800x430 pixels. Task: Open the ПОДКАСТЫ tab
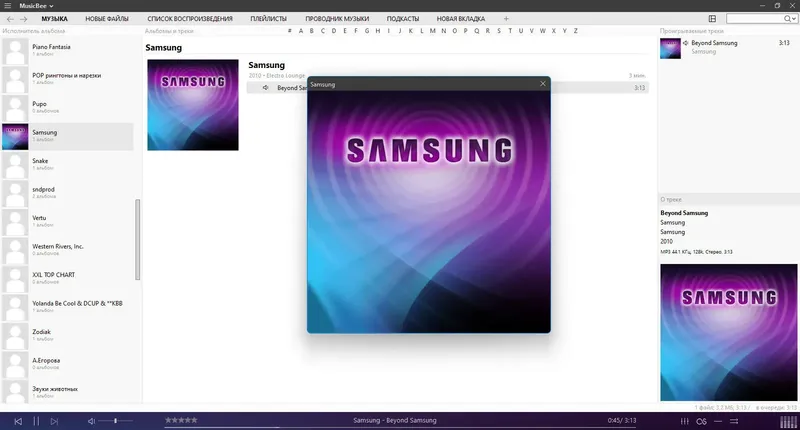pyautogui.click(x=405, y=19)
